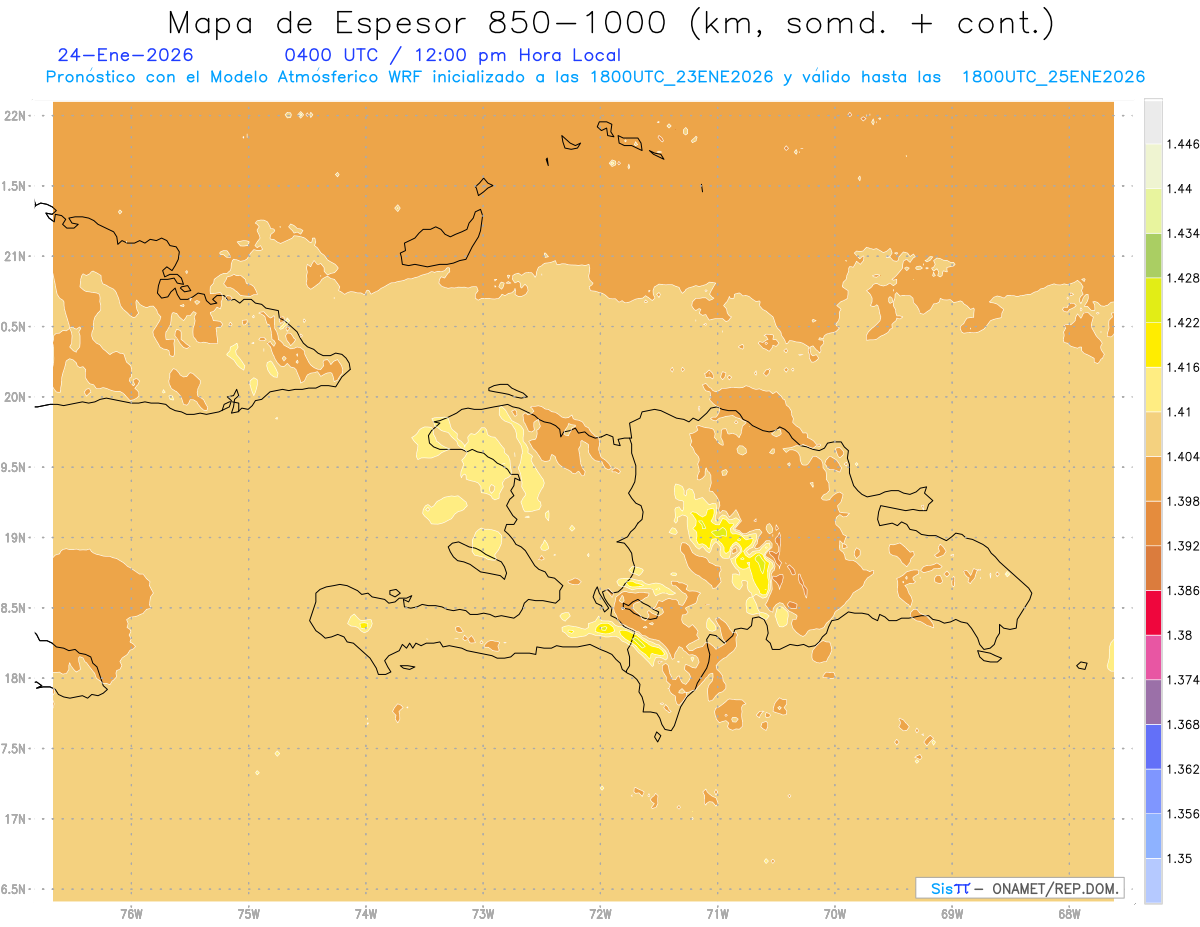
Task: Click the legend value '1.362'
Action: click(1184, 769)
